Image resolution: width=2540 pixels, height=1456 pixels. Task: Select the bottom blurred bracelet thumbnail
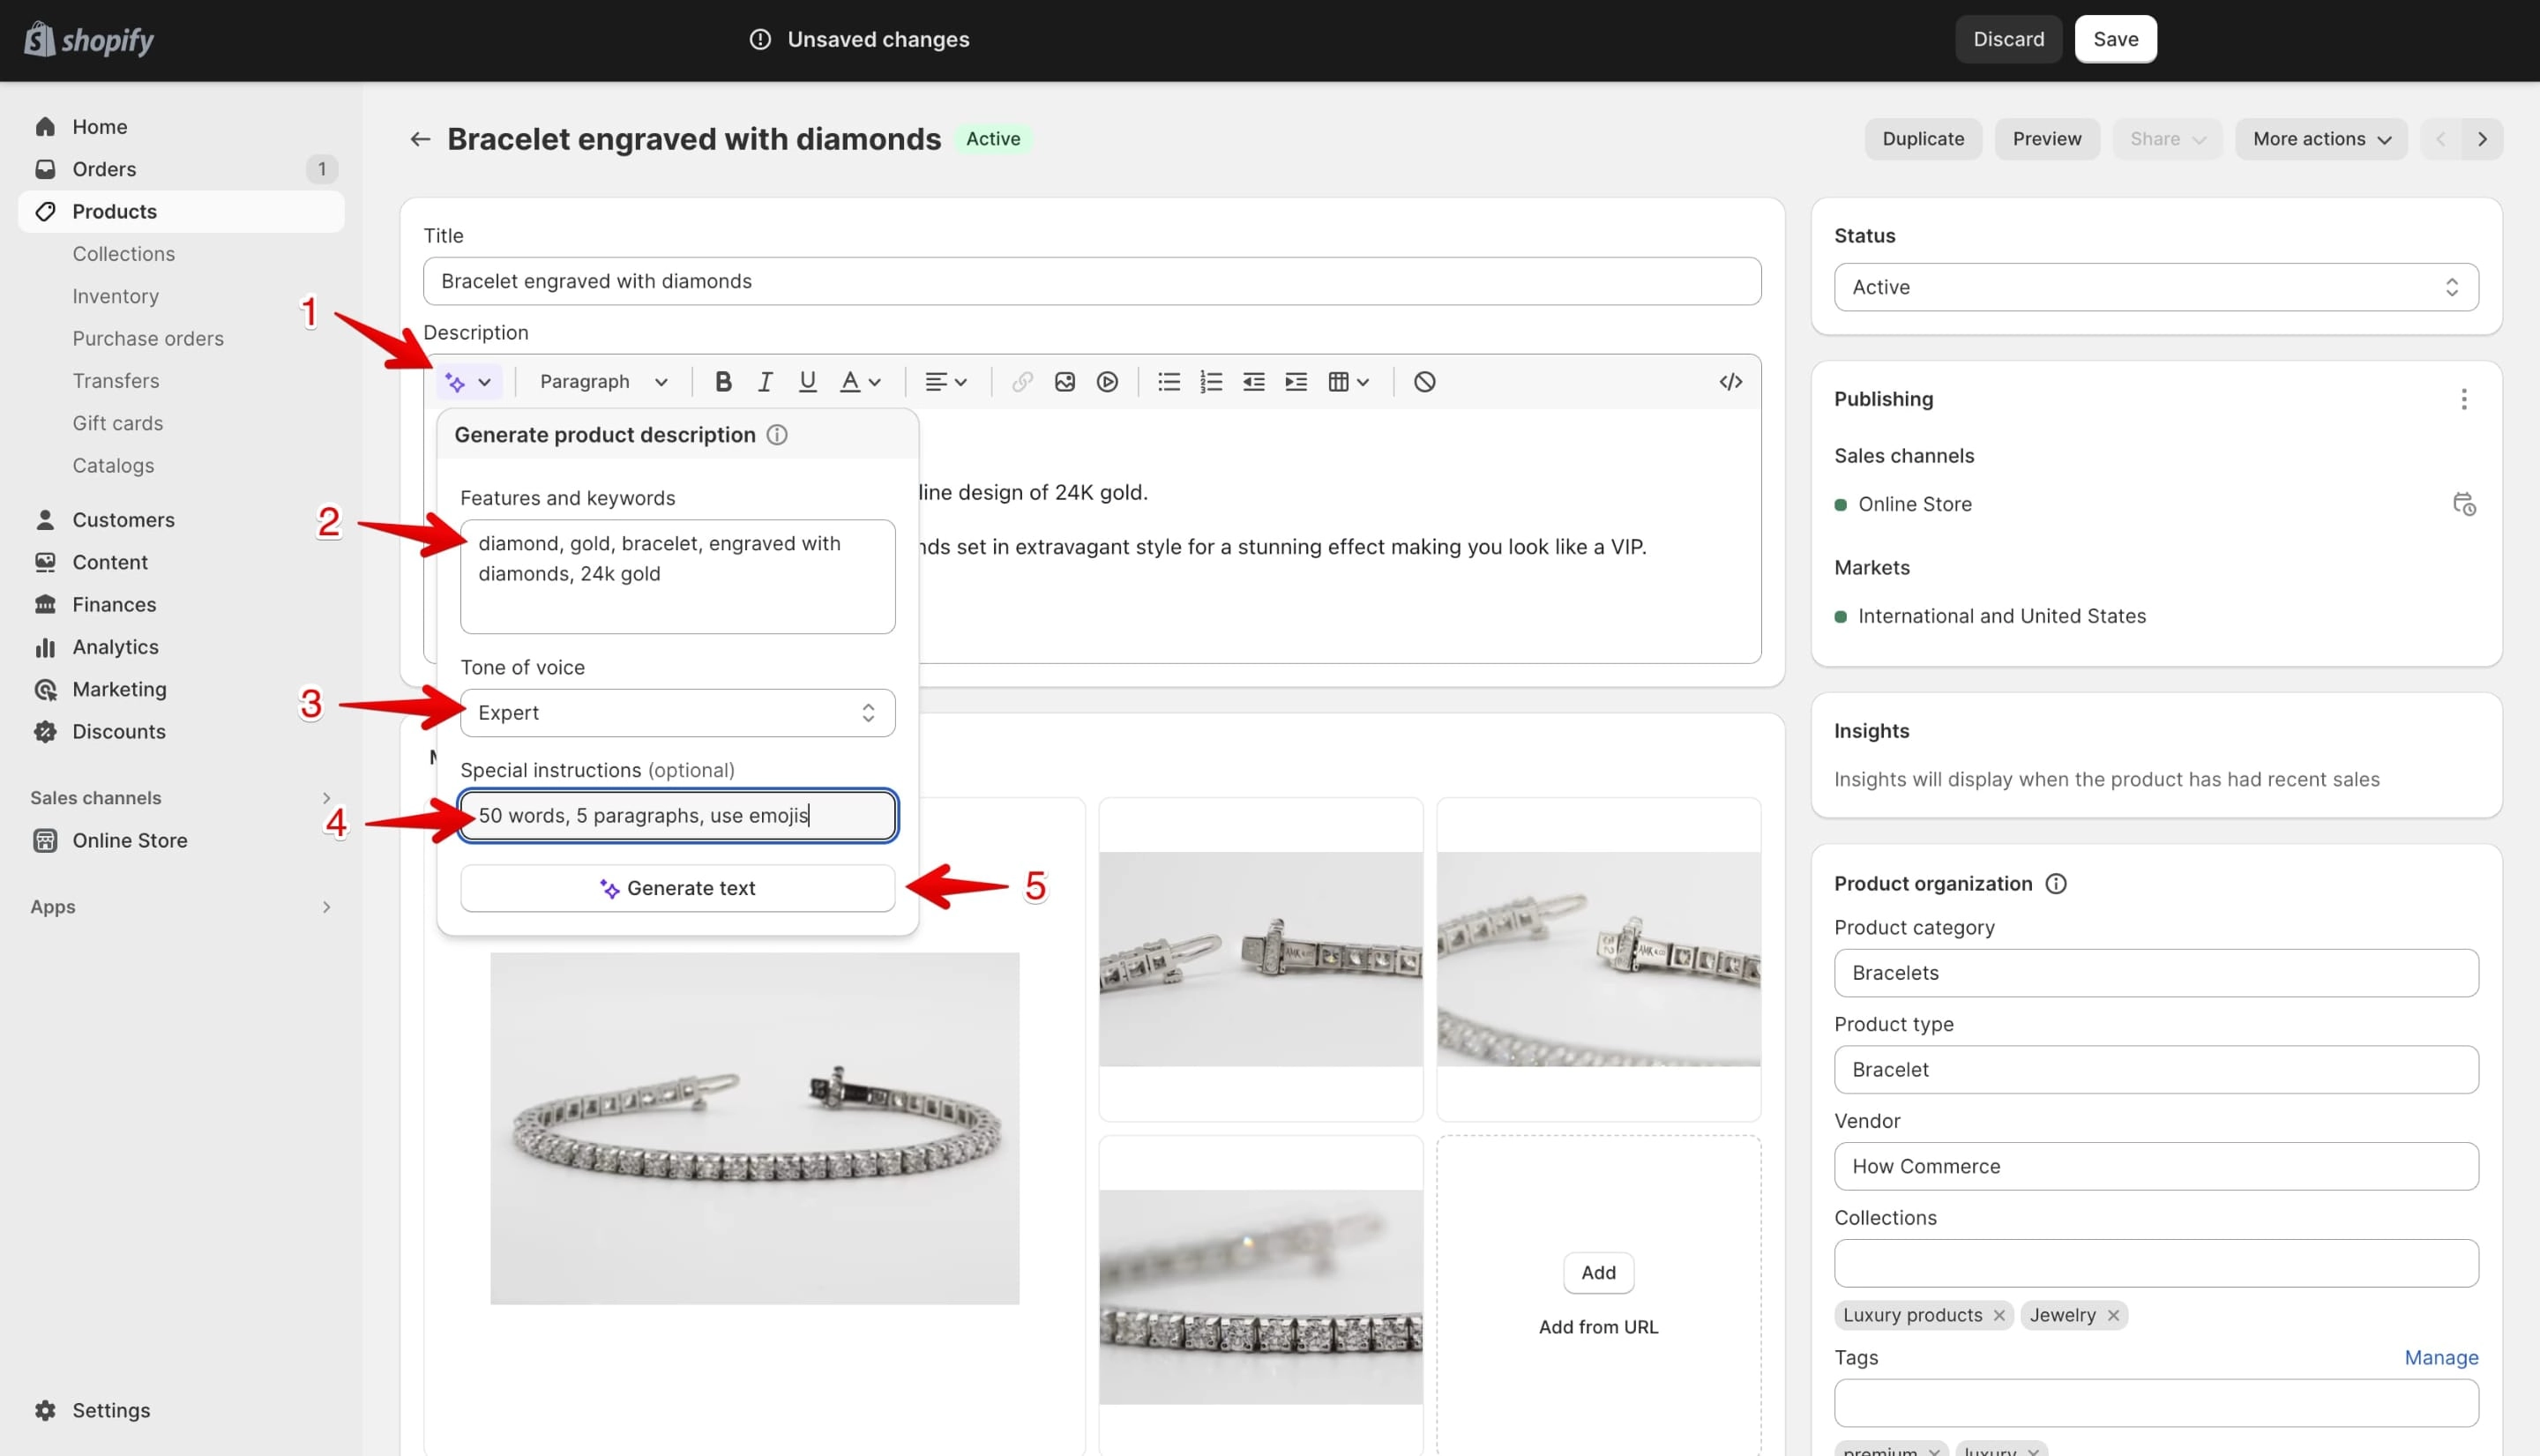1260,1297
